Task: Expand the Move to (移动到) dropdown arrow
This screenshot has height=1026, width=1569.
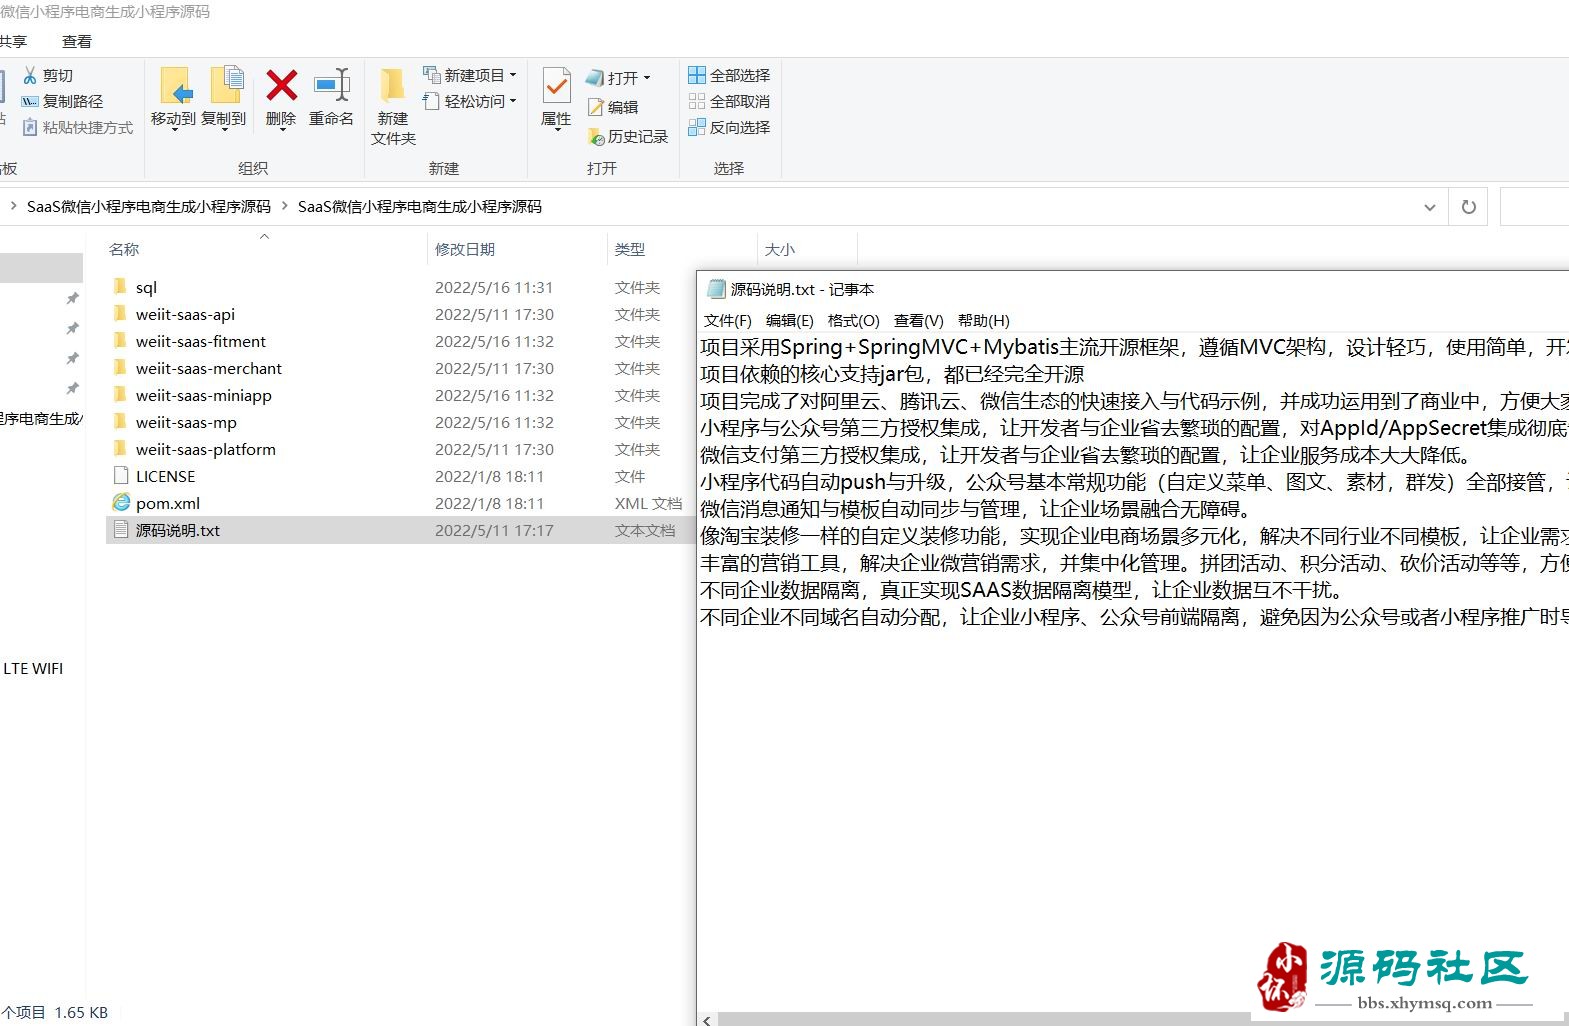Action: click(x=173, y=130)
